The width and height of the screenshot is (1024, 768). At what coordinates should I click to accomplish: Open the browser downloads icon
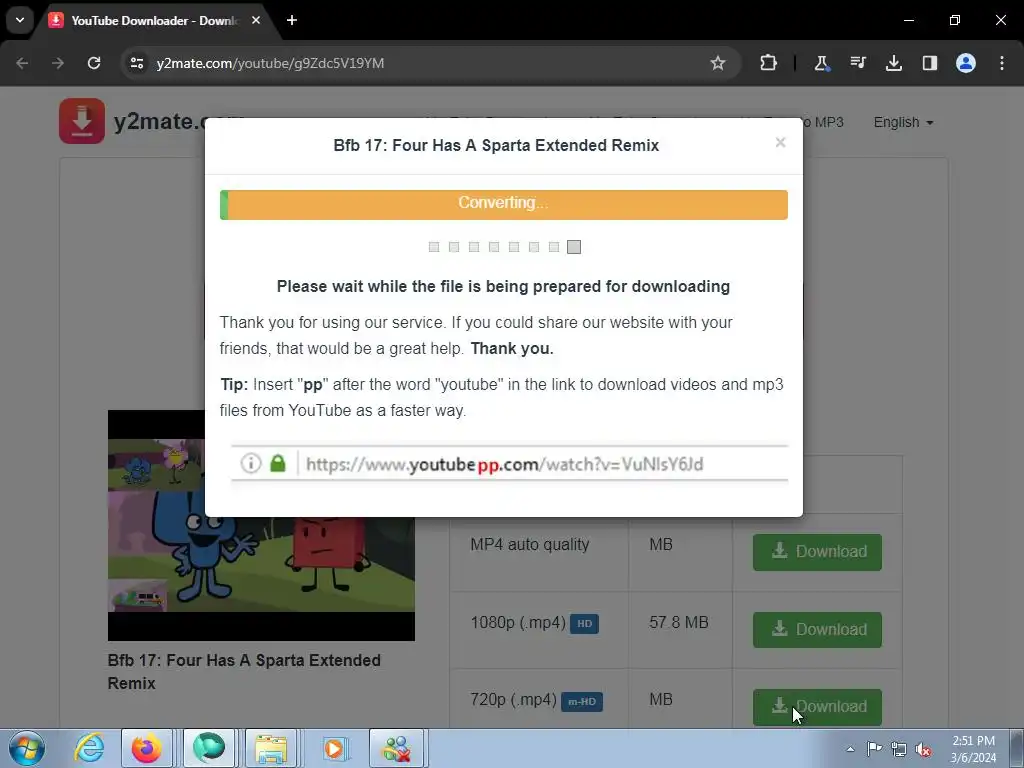click(893, 63)
